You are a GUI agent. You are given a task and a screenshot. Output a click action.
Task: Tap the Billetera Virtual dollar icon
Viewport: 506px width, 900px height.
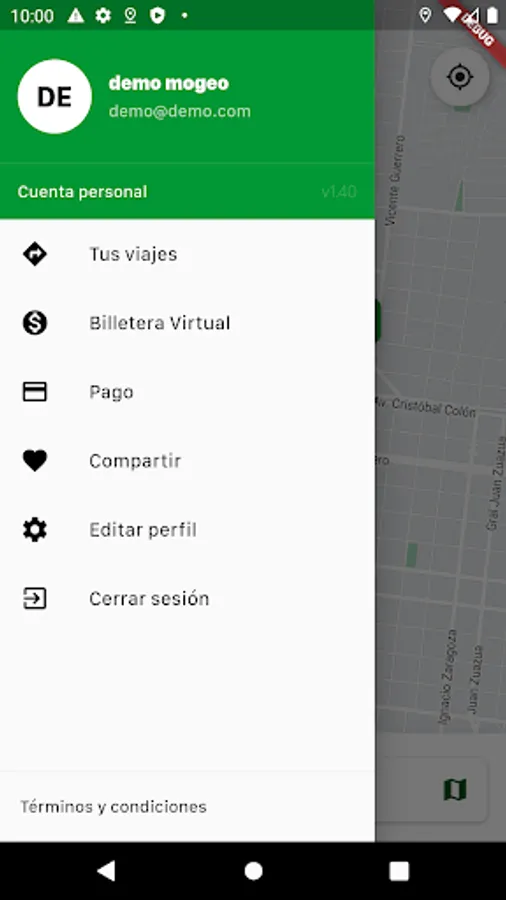click(x=35, y=323)
